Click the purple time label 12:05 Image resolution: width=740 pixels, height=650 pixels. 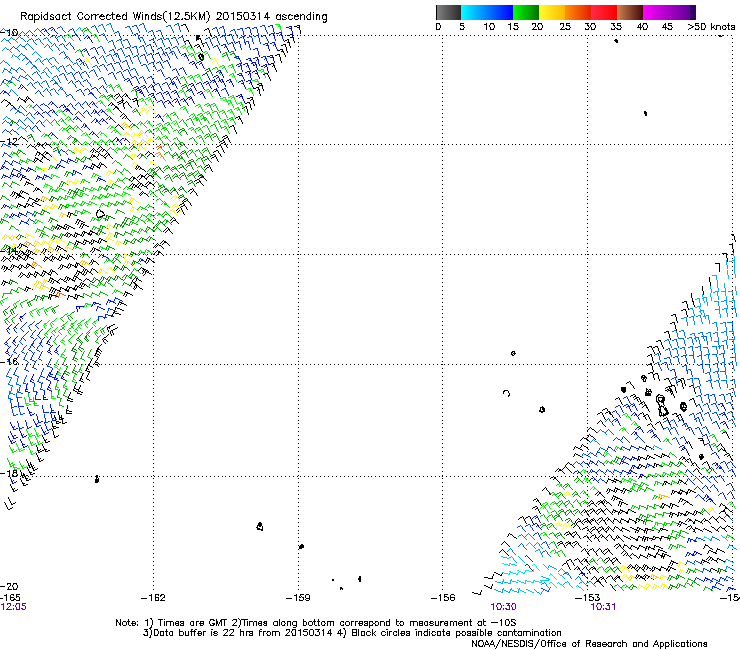click(x=14, y=607)
